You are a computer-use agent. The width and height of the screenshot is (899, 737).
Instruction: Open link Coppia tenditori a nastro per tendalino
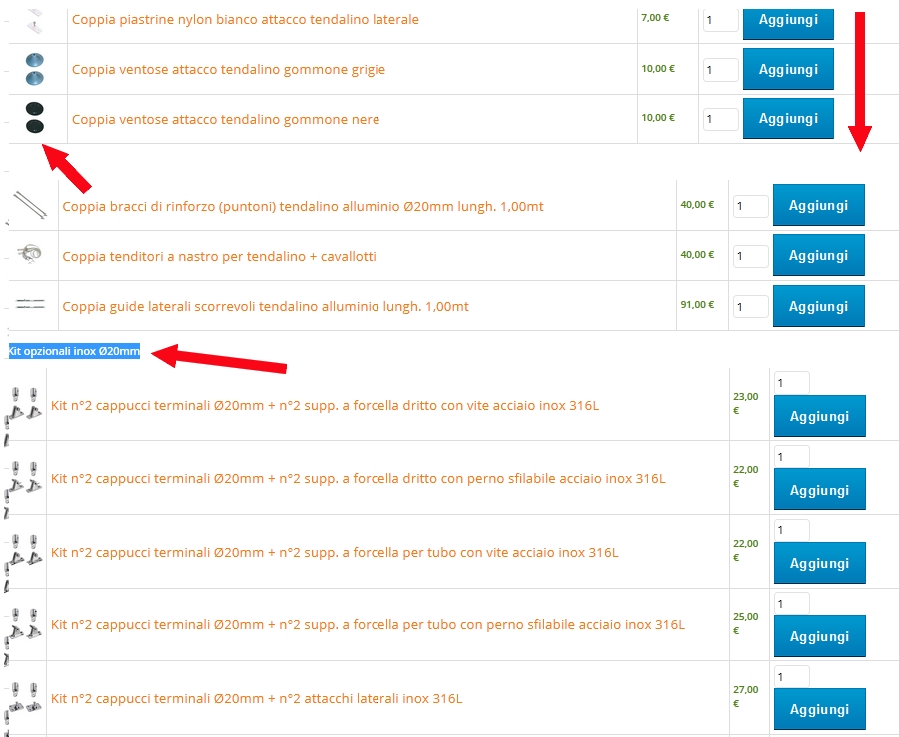(x=219, y=256)
